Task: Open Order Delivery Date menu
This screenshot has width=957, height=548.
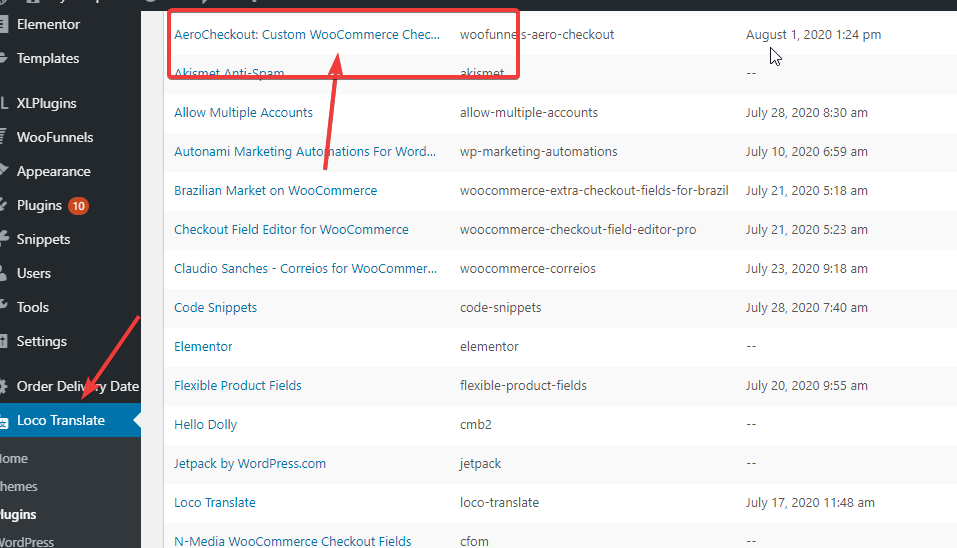Action: point(78,386)
